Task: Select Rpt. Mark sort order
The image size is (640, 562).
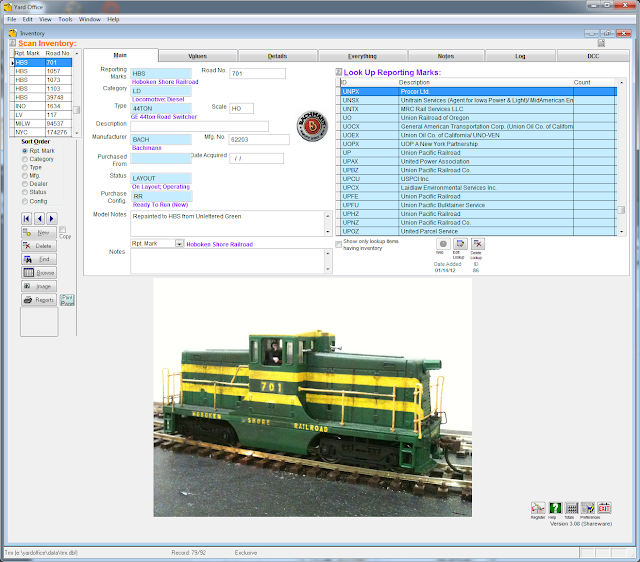Action: coord(25,151)
